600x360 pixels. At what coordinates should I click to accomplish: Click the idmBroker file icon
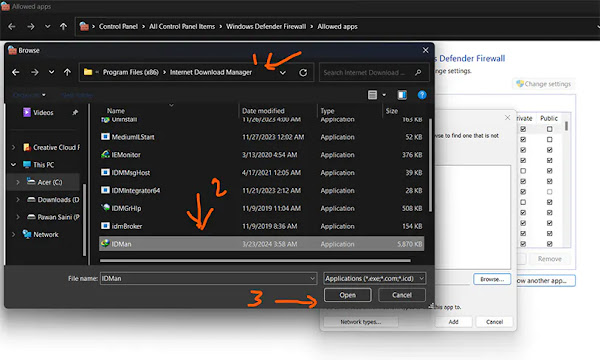(x=105, y=226)
